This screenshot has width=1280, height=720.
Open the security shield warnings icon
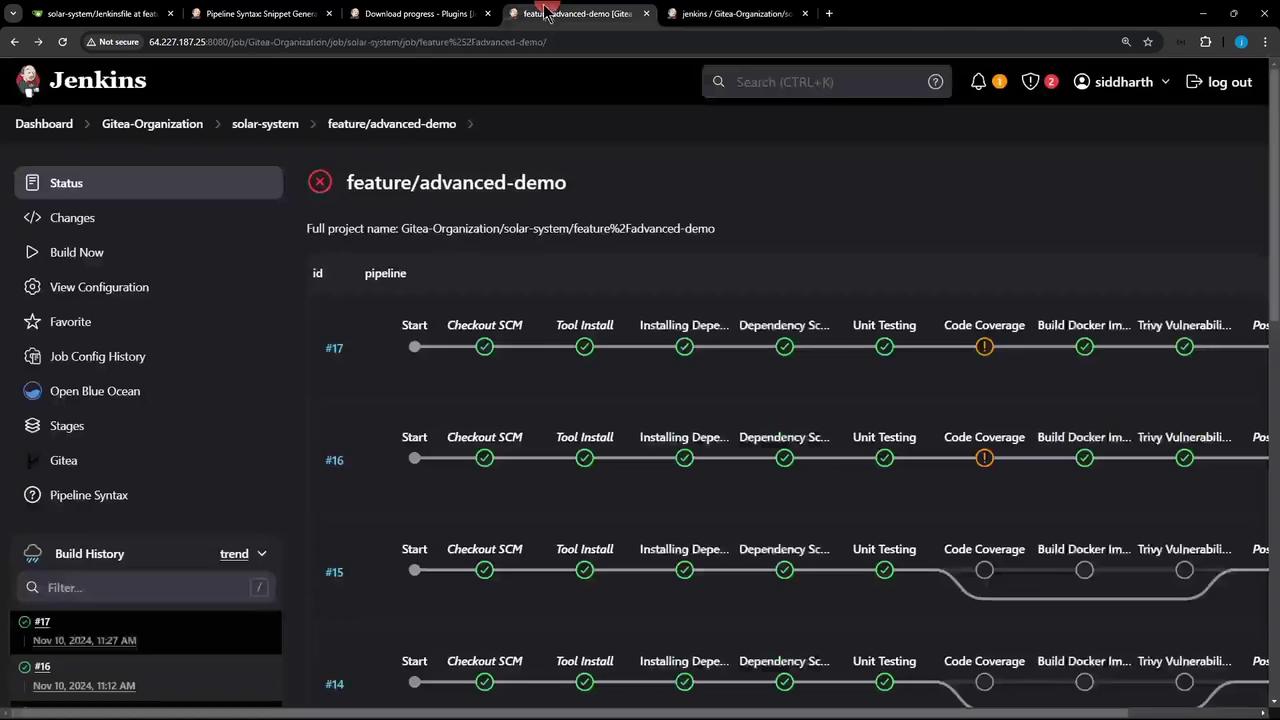pyautogui.click(x=1030, y=82)
